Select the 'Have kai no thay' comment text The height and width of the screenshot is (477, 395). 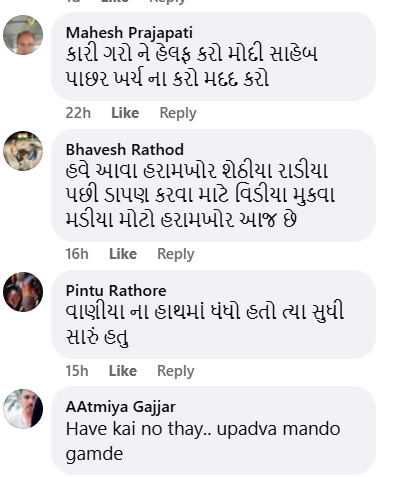[x=203, y=441]
